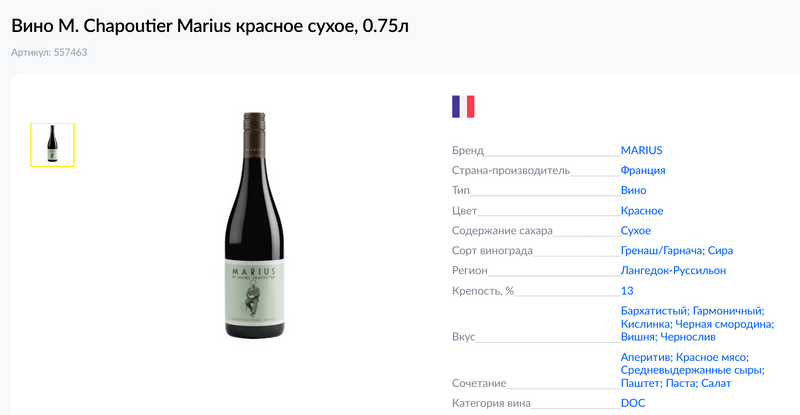Click the Лангедок-Руссильон region link
This screenshot has height=415, width=800.
(673, 270)
